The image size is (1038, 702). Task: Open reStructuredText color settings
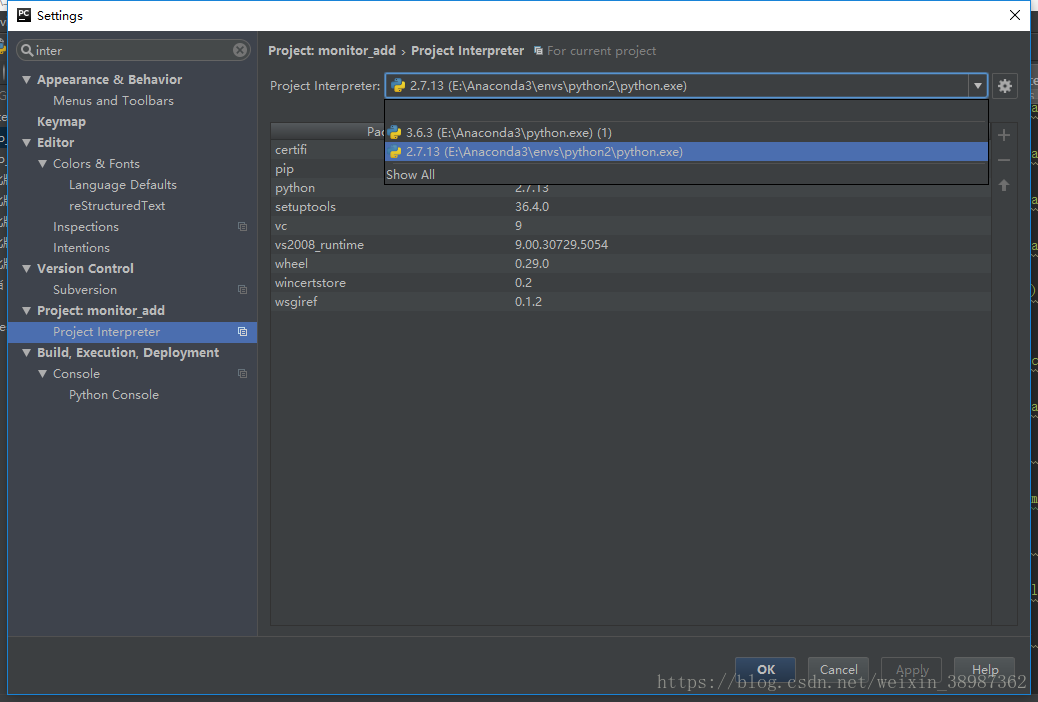[117, 206]
